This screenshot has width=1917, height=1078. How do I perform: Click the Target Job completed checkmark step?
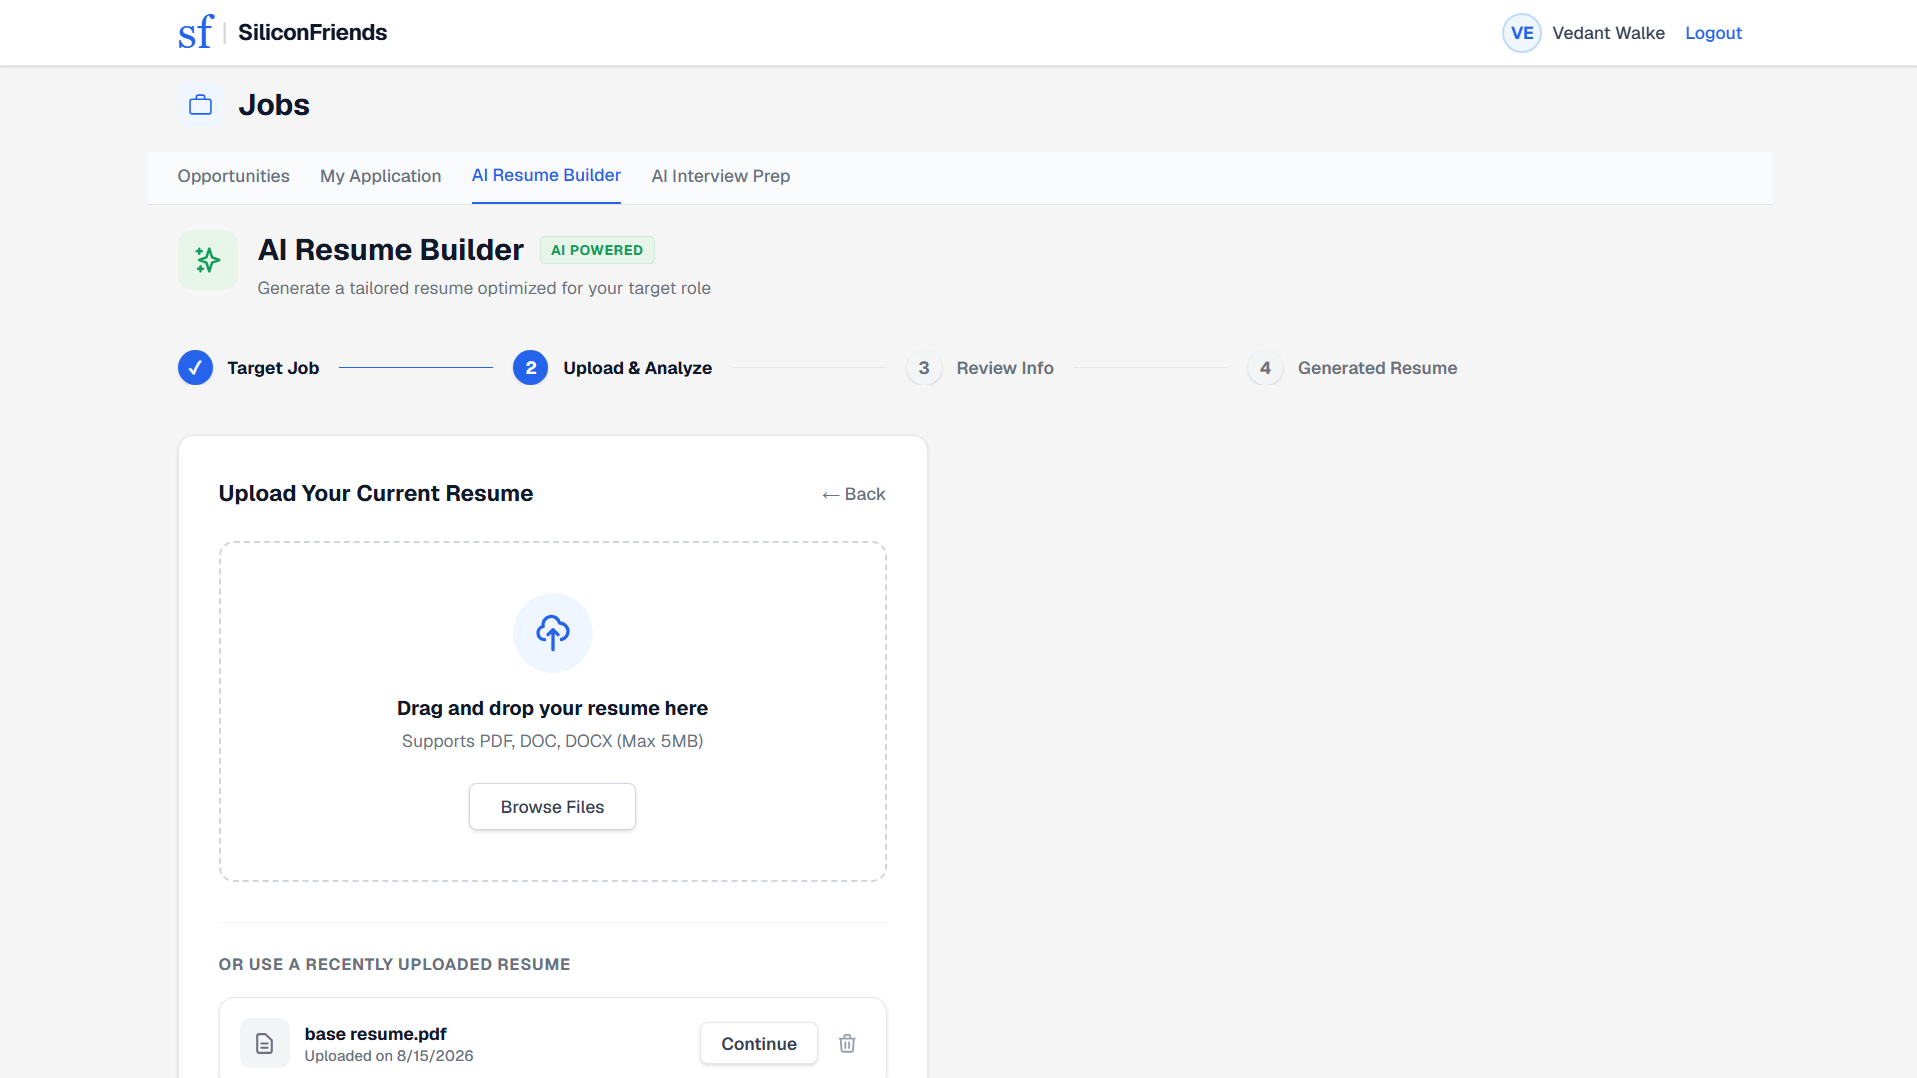pos(195,368)
